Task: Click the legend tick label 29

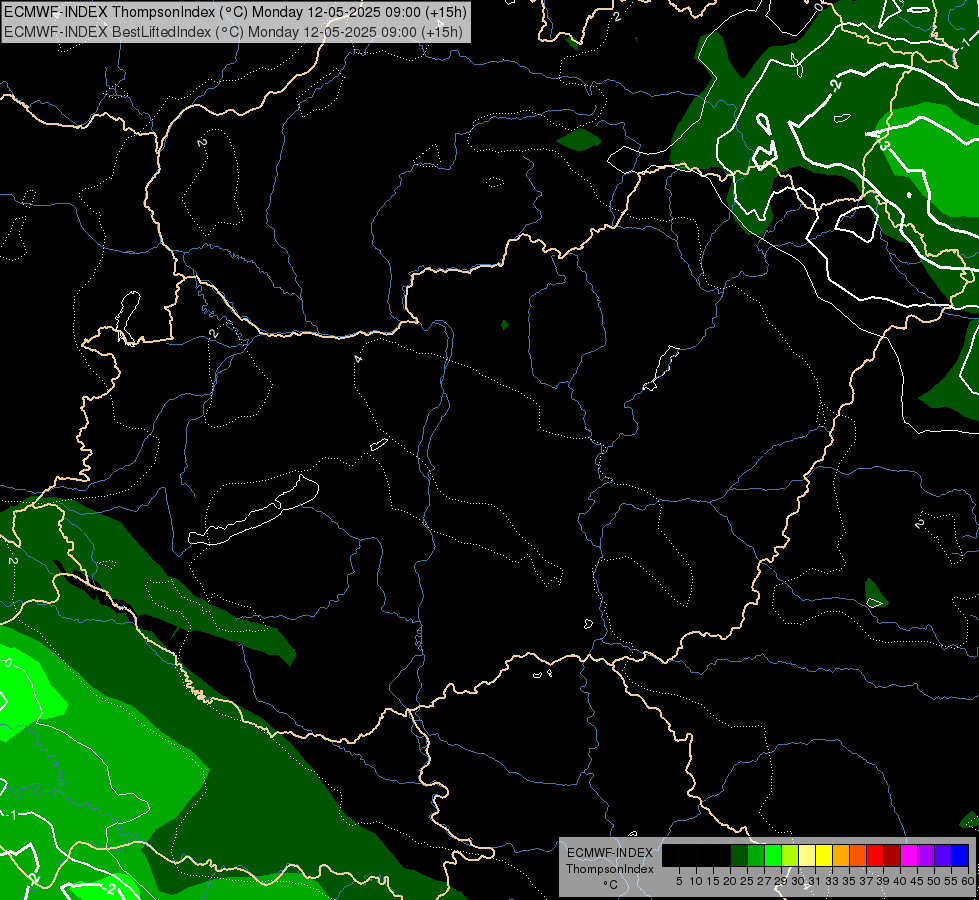Action: [781, 881]
